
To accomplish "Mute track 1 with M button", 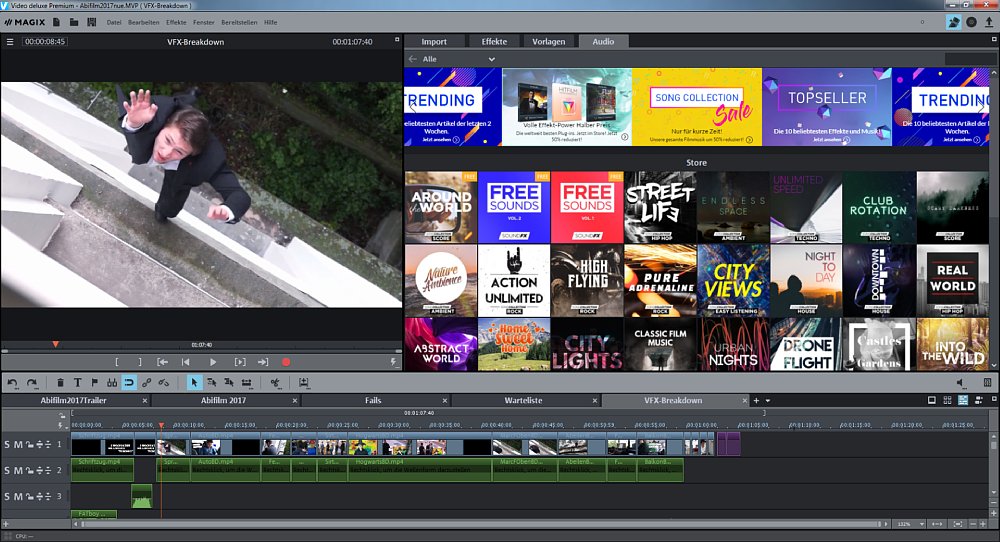I will tap(18, 444).
